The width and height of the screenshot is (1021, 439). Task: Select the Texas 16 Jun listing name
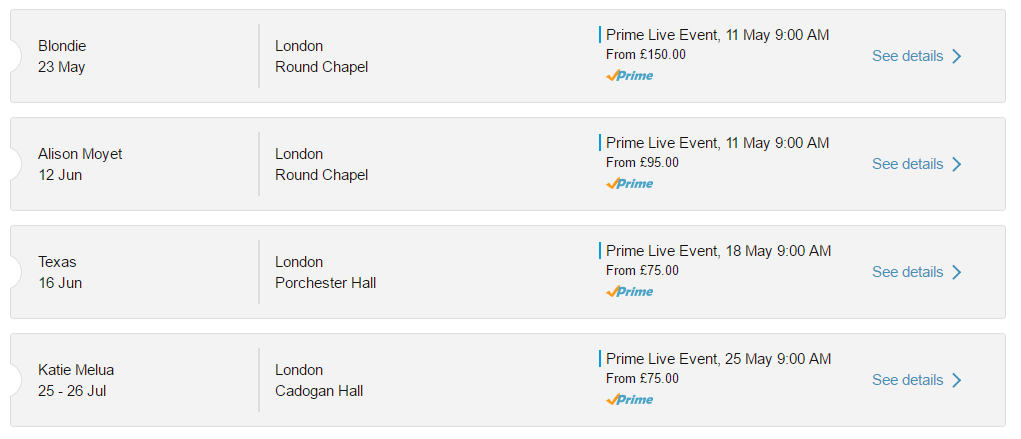[57, 262]
